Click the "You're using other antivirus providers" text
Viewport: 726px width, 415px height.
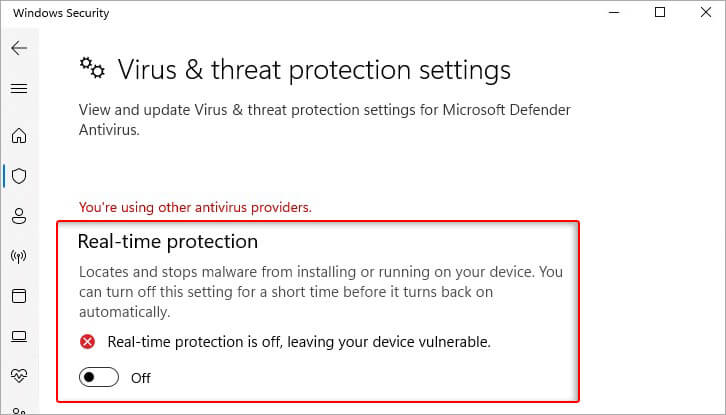coord(195,207)
